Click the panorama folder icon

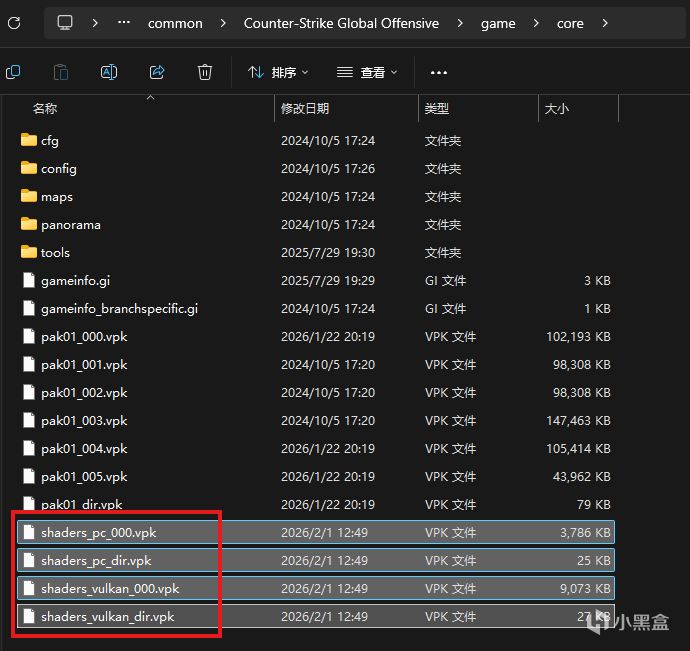(x=29, y=224)
